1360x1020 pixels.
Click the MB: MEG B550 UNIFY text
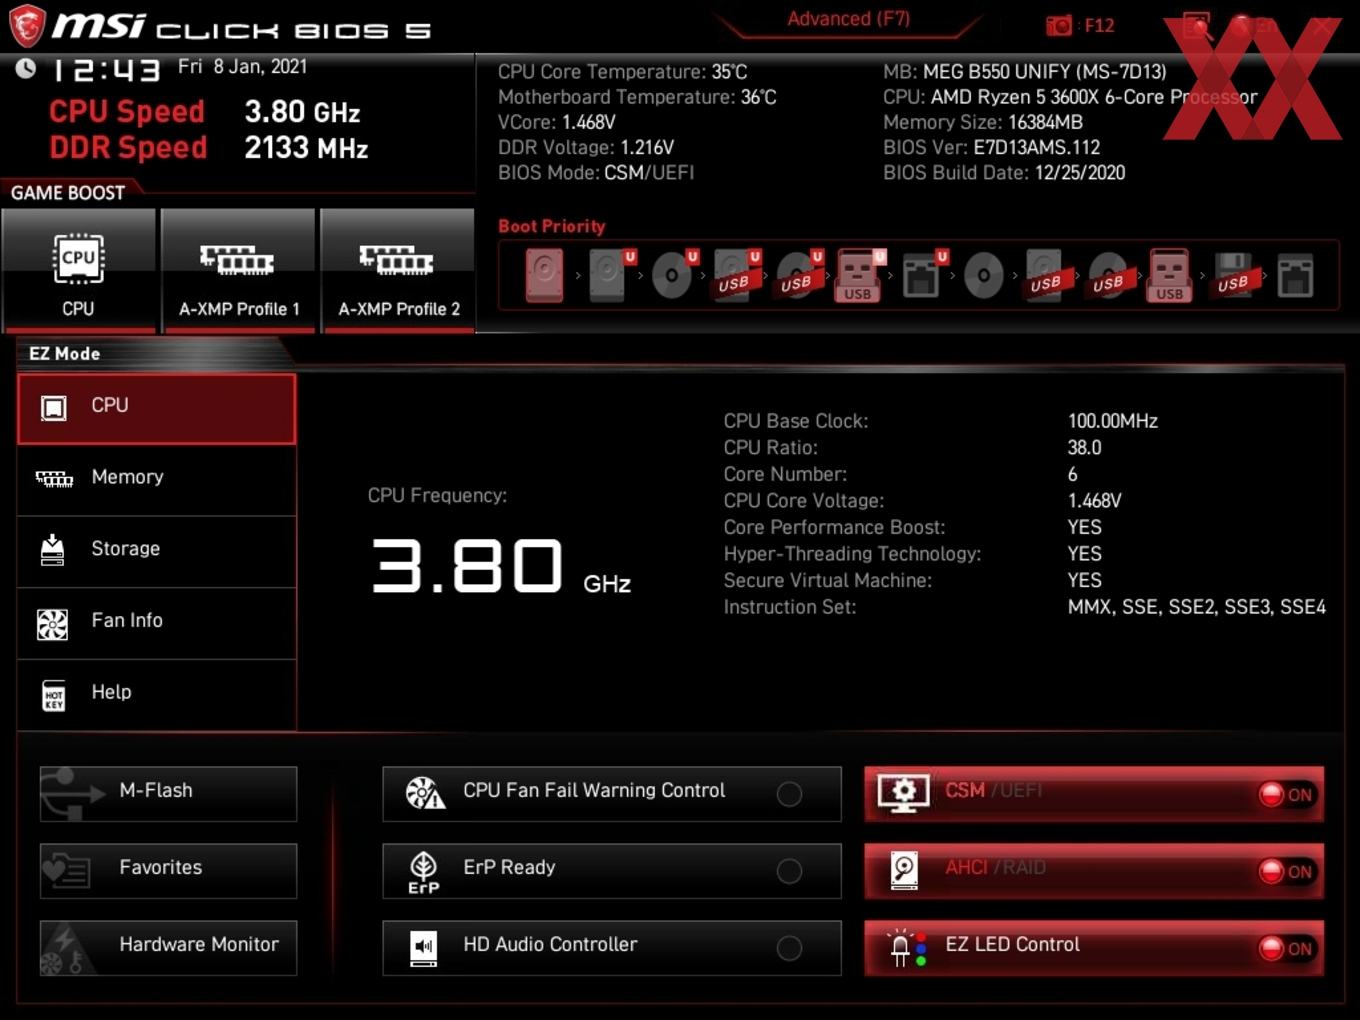pos(1025,72)
